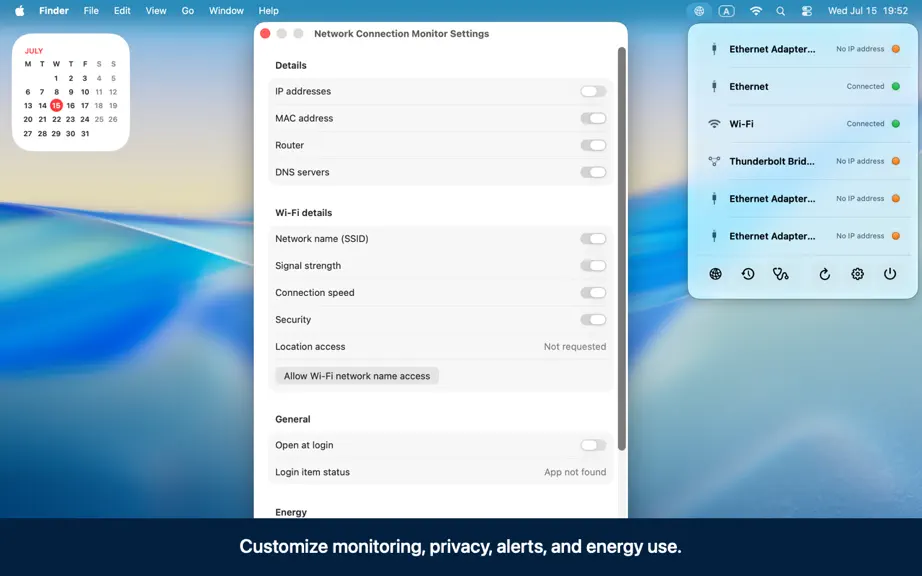Open the network monitor globe in menu bar
Screen dimensions: 922x576
point(699,11)
